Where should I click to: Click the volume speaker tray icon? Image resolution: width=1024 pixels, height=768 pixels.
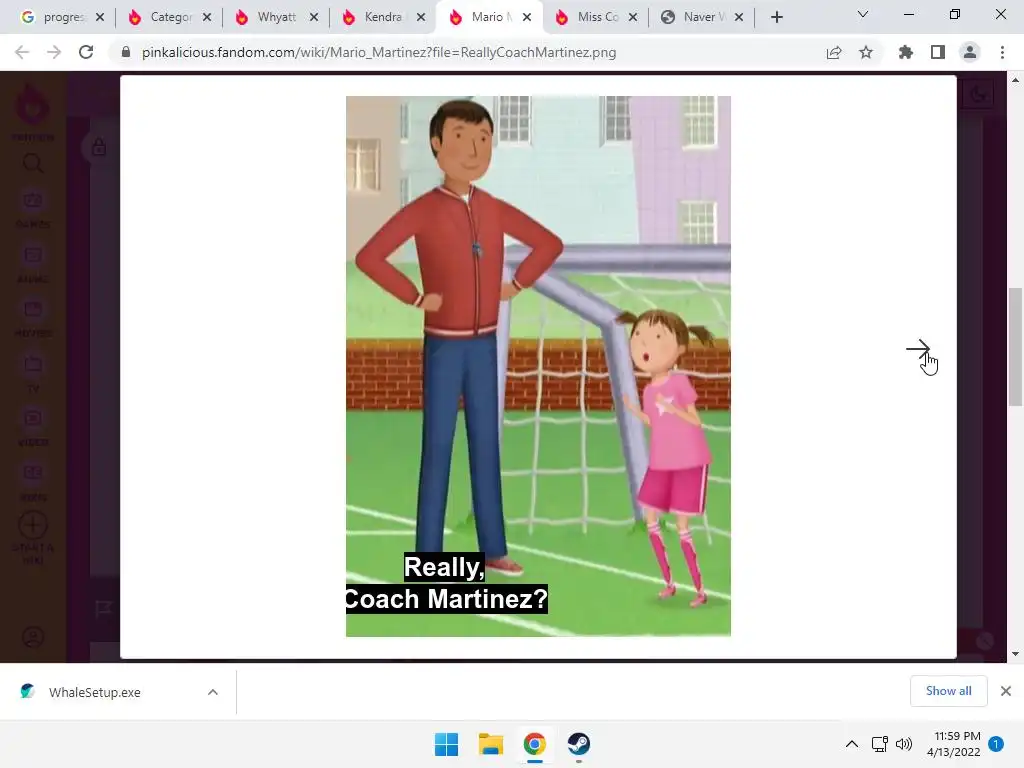(x=904, y=744)
